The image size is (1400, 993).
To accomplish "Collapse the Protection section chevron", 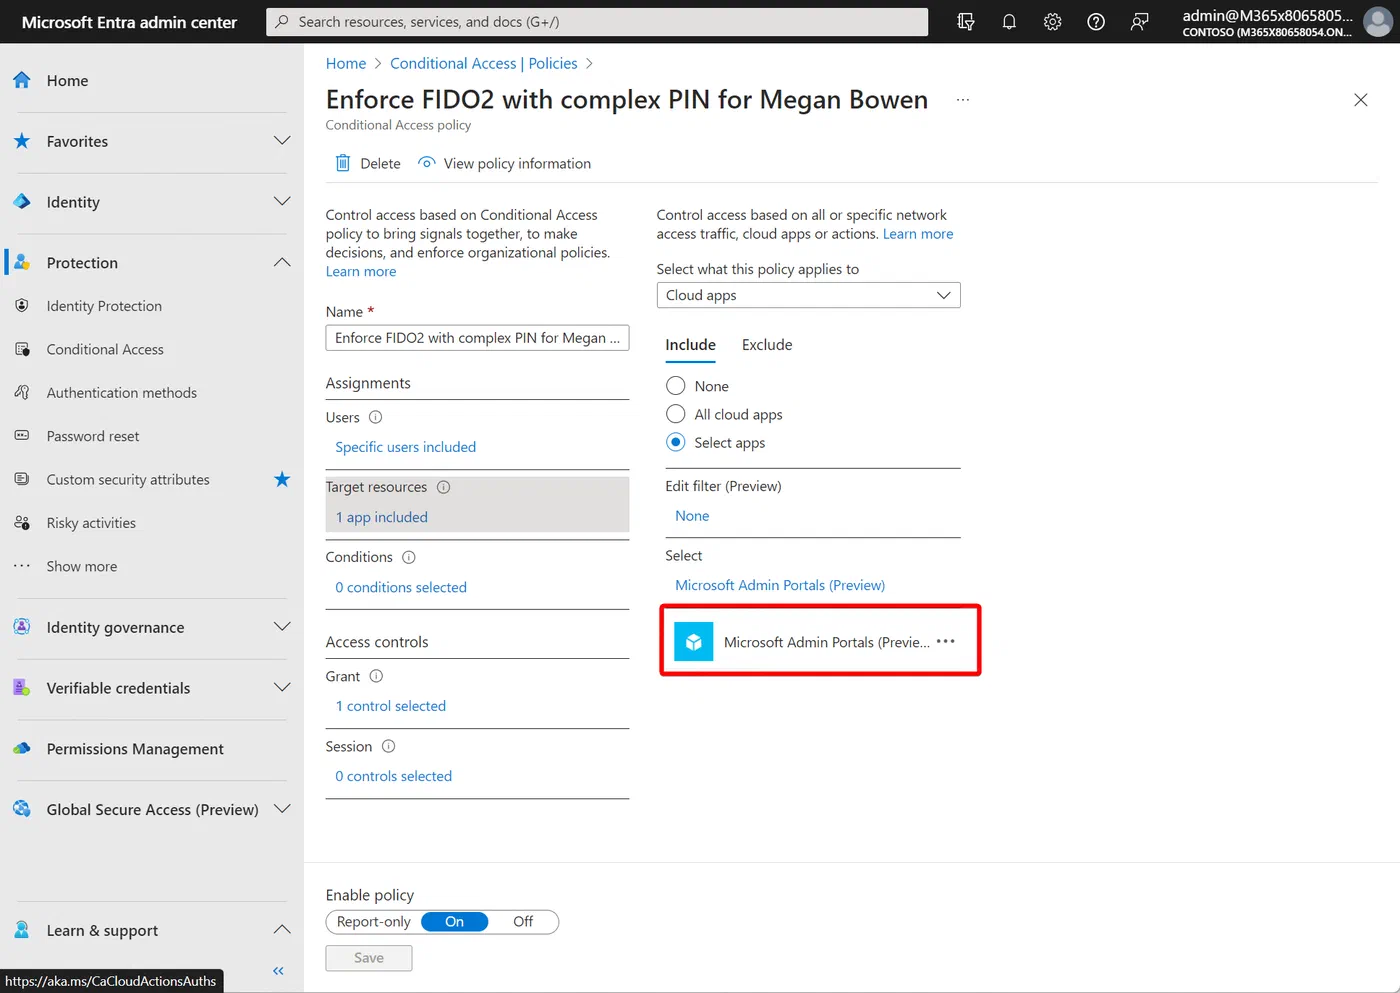I will tap(282, 262).
